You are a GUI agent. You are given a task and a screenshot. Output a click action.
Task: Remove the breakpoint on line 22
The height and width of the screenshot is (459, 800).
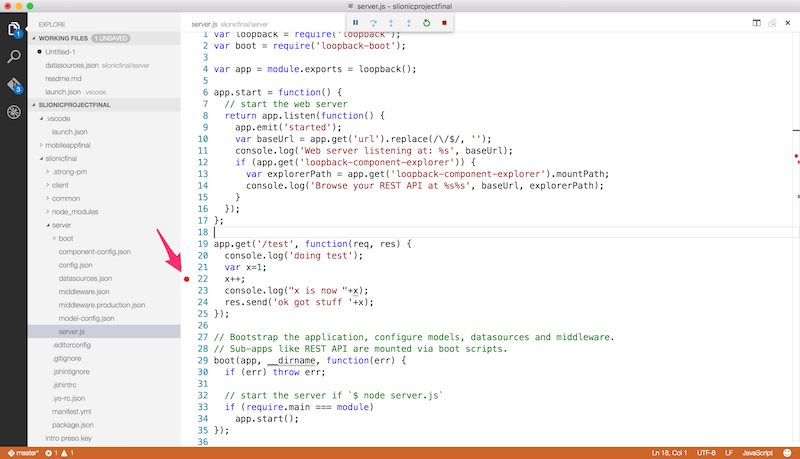pos(187,279)
